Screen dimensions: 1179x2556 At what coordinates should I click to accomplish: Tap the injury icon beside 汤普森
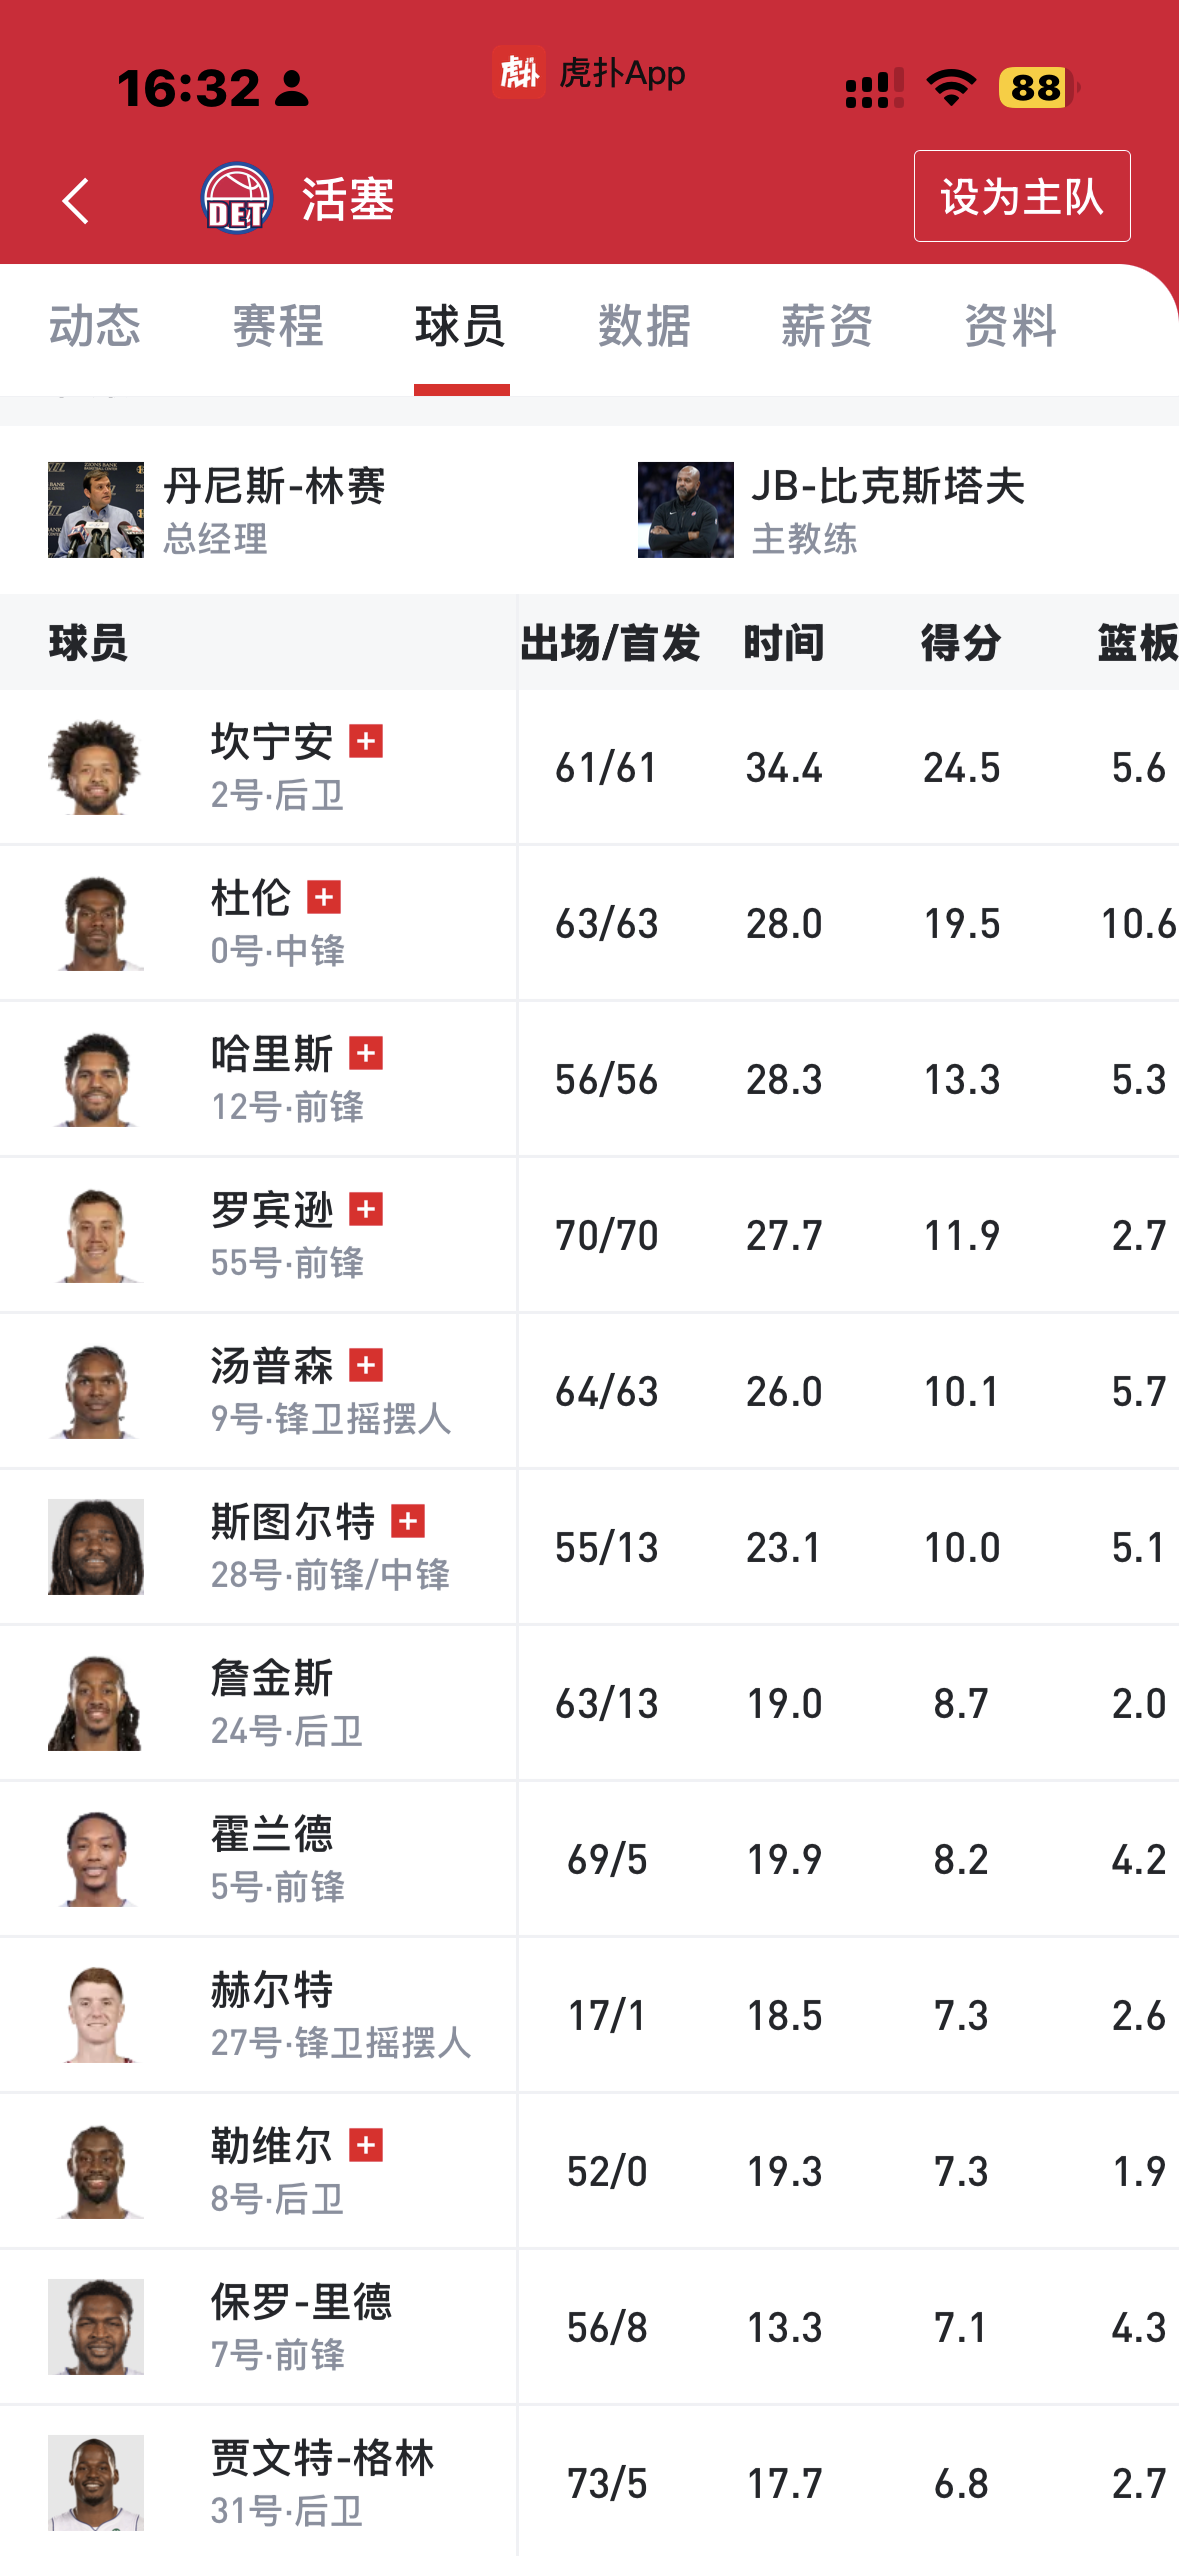click(x=366, y=1365)
